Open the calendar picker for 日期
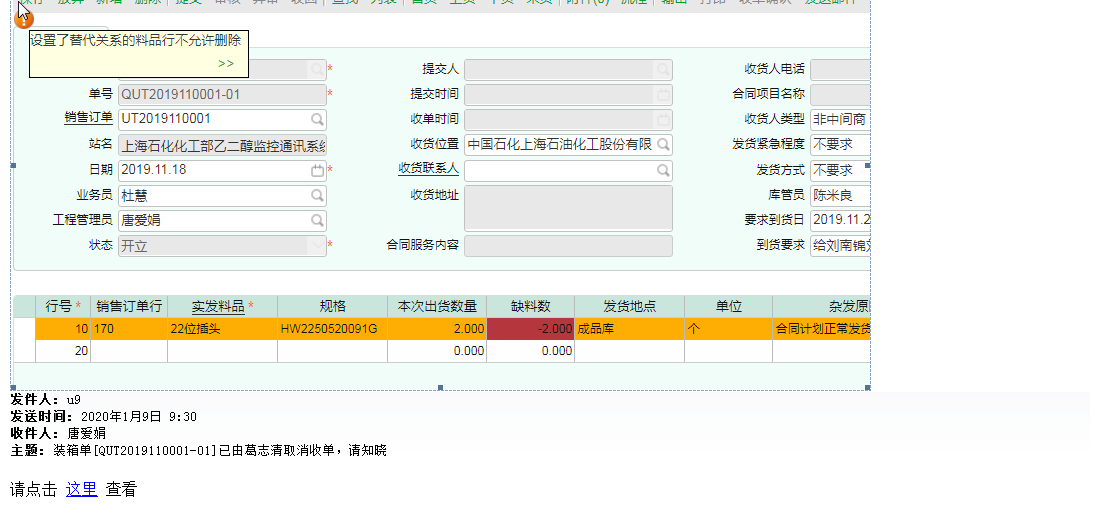Image resolution: width=1100 pixels, height=530 pixels. click(x=317, y=170)
